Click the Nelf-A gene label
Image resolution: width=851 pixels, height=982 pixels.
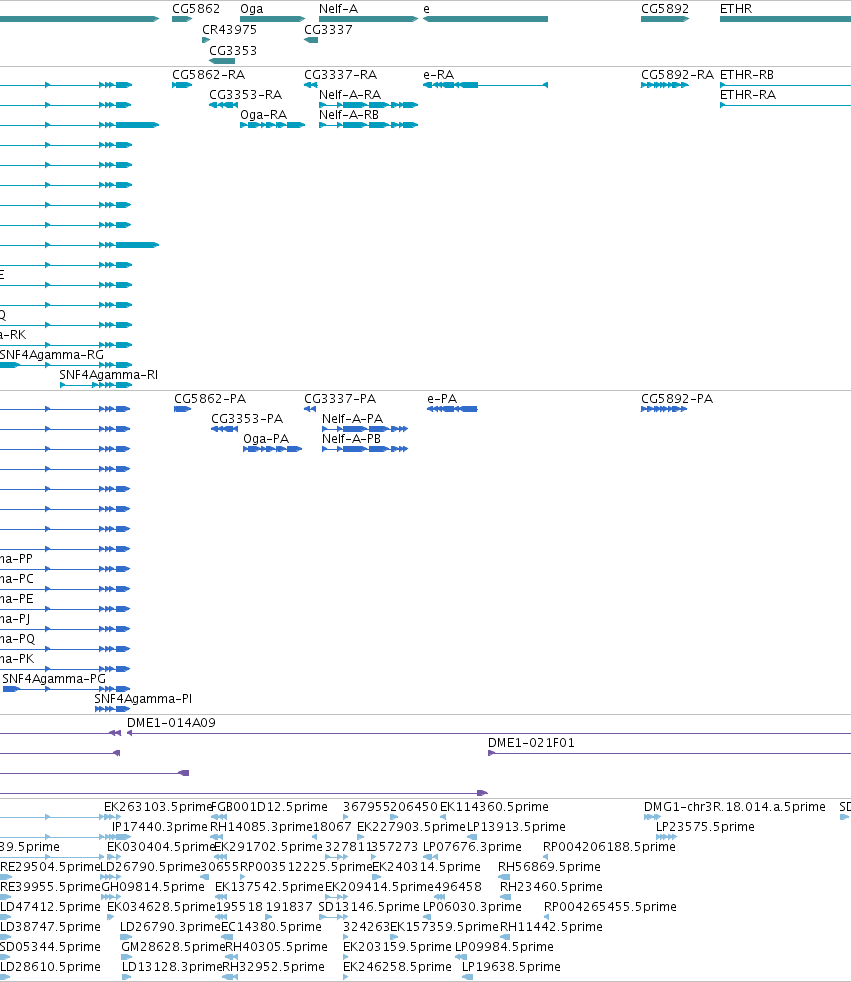click(338, 9)
